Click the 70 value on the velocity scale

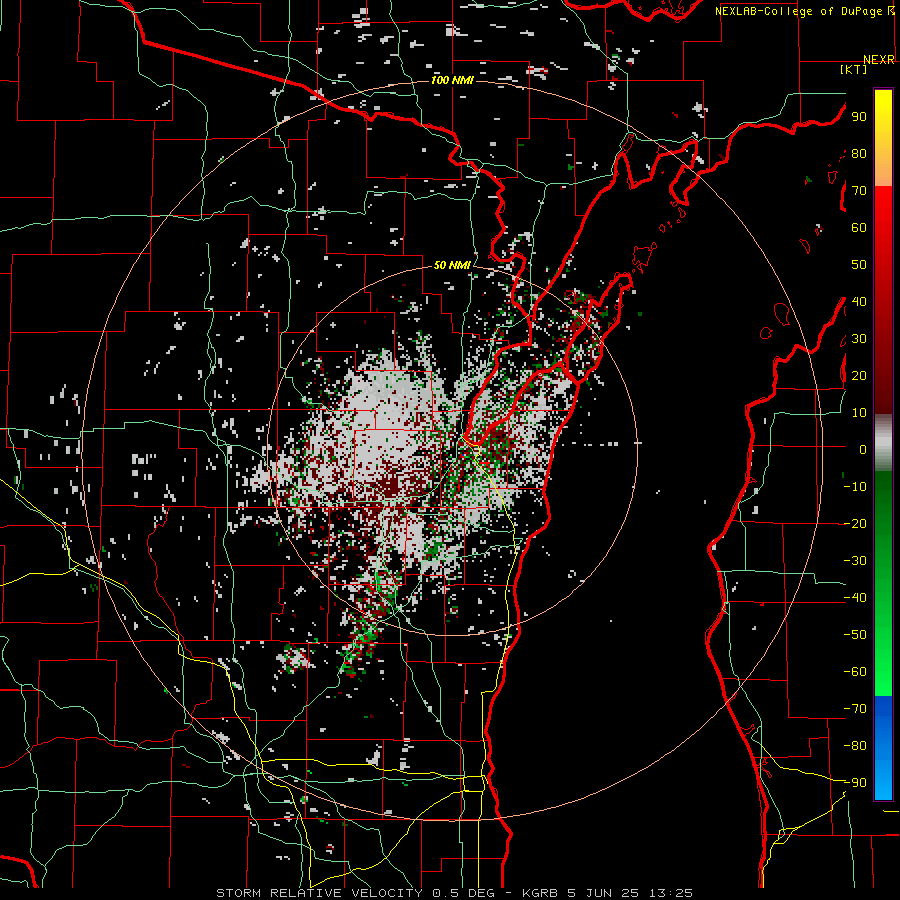(x=859, y=191)
